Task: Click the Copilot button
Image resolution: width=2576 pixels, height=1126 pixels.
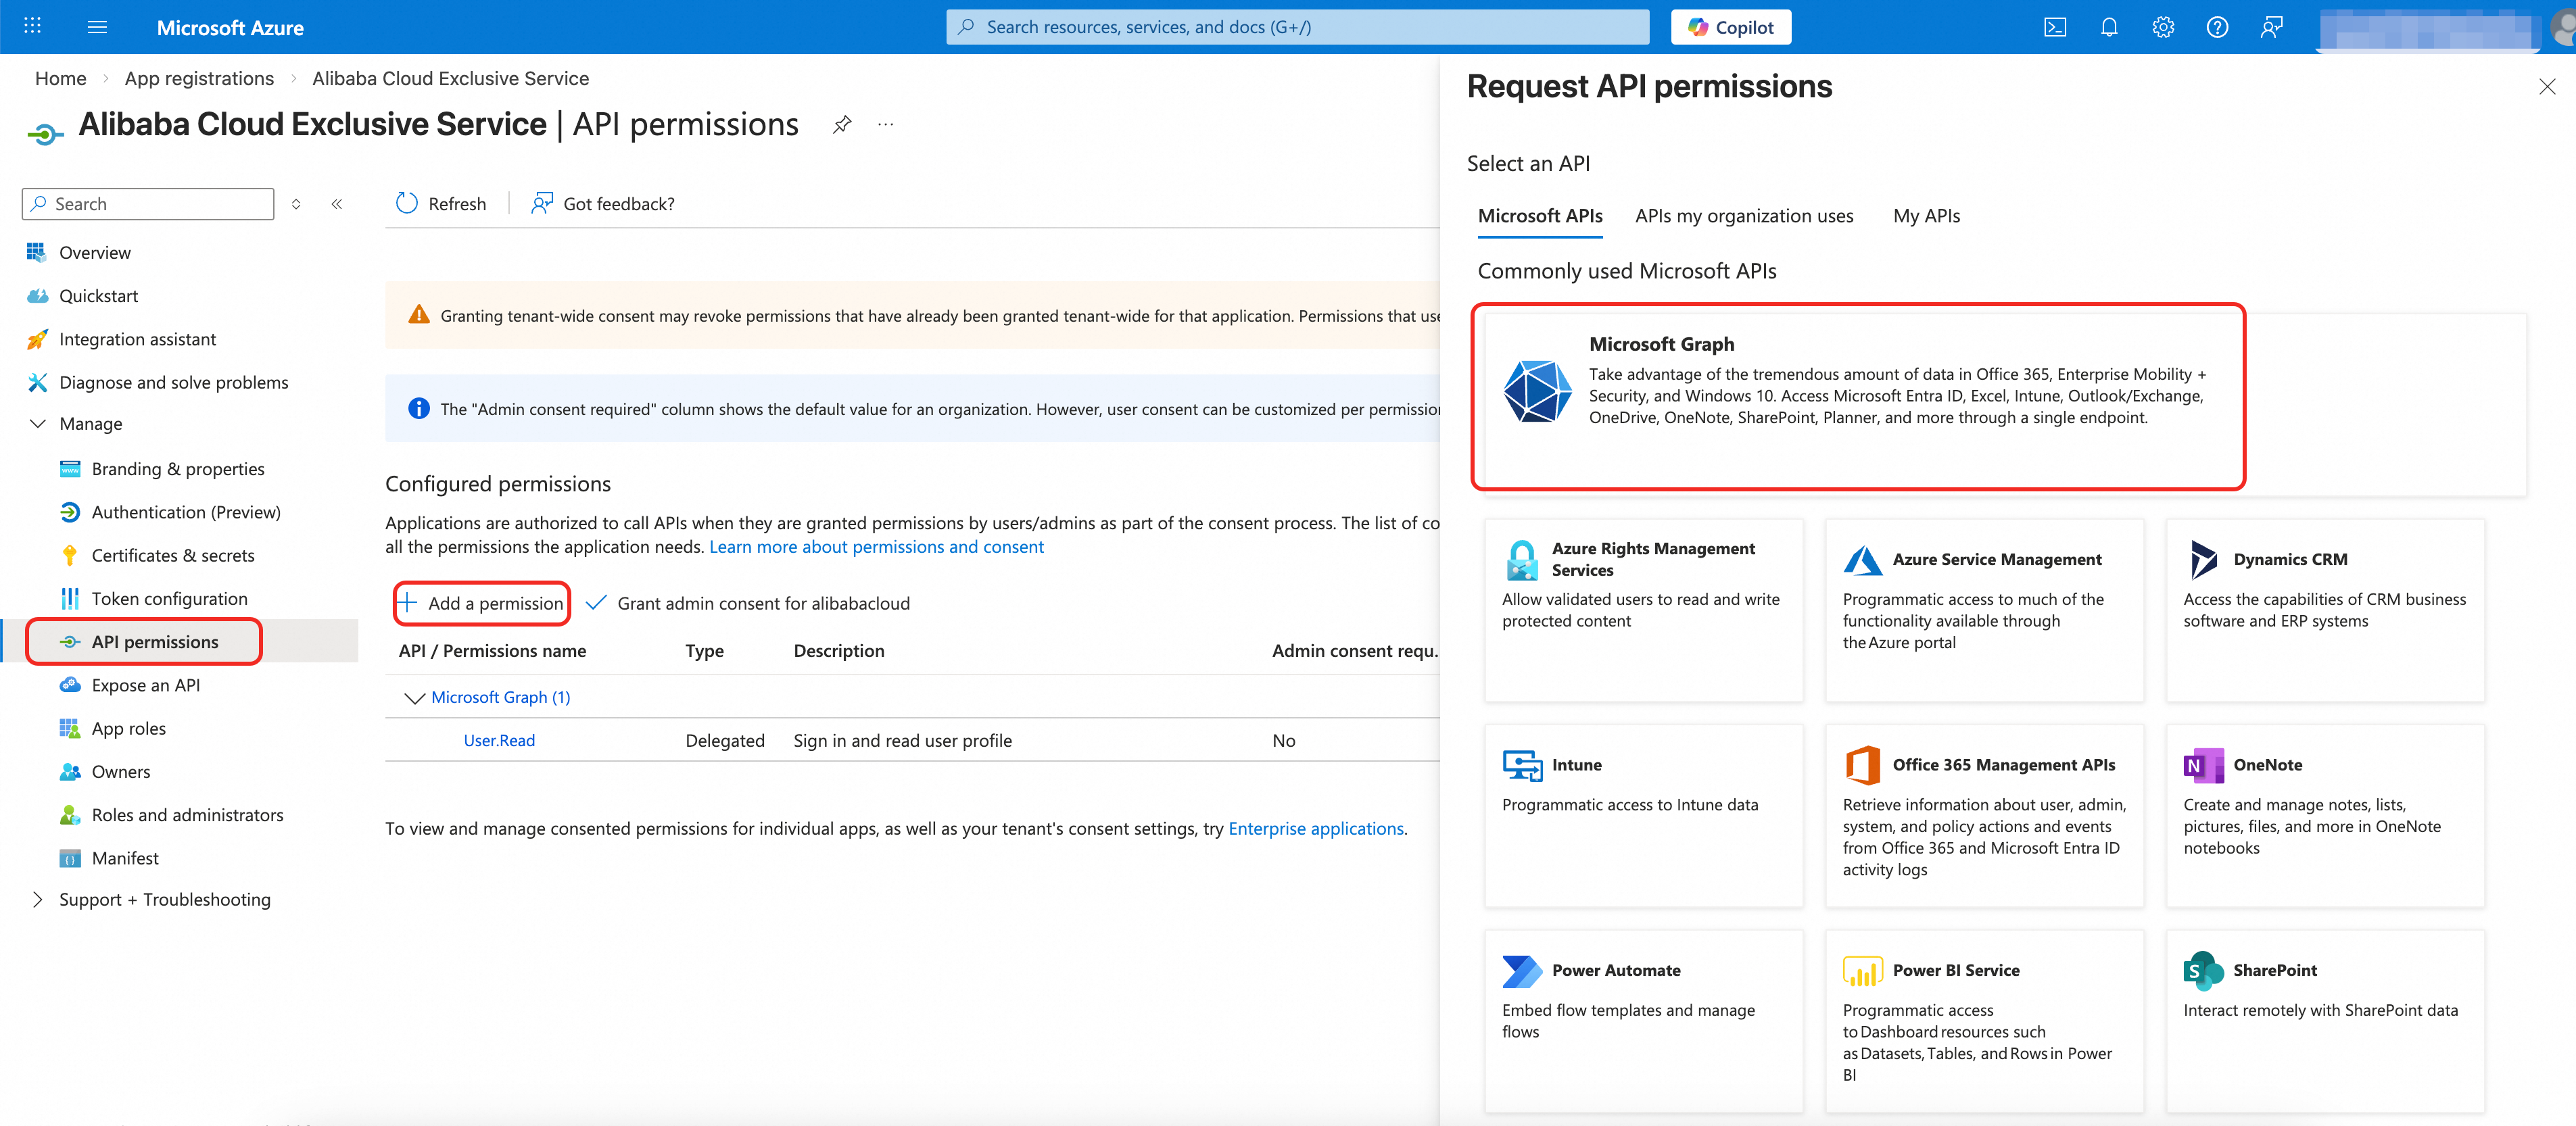Action: [1730, 27]
